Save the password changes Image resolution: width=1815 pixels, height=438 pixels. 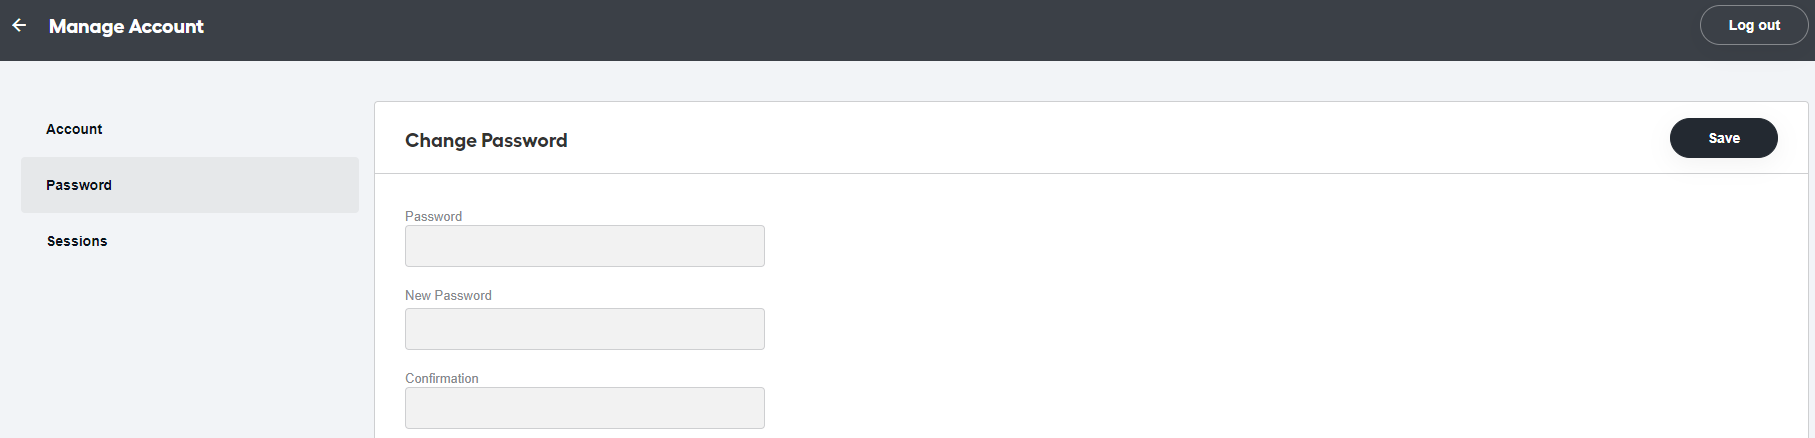1723,138
